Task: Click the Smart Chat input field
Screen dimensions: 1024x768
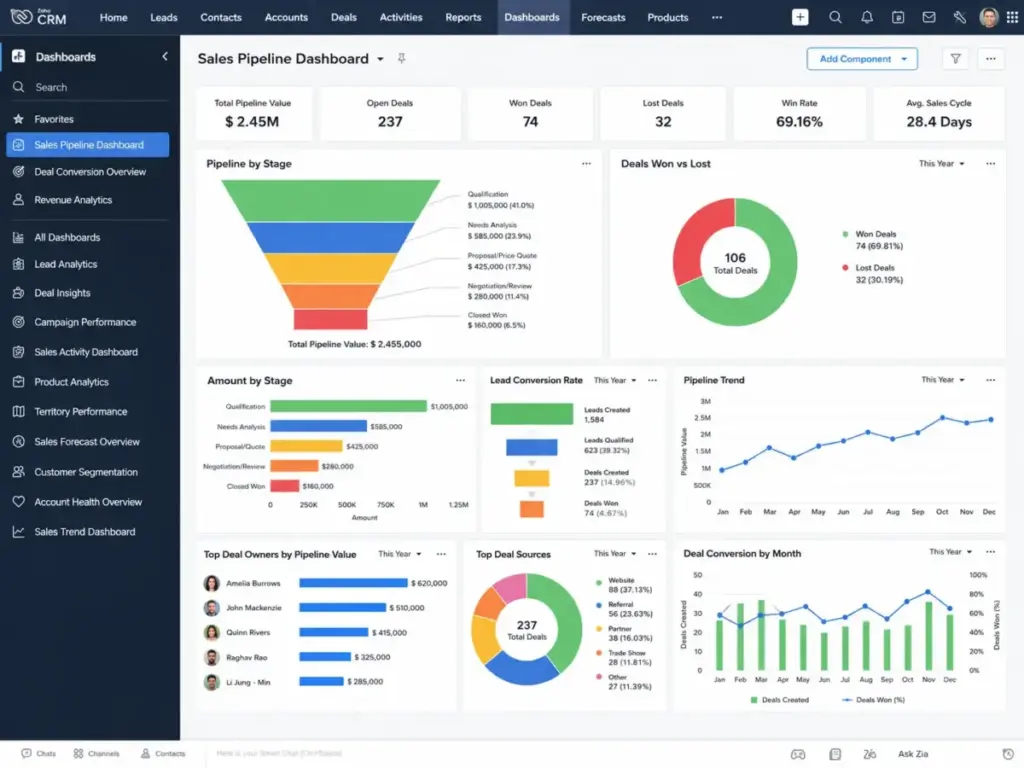Action: 280,754
